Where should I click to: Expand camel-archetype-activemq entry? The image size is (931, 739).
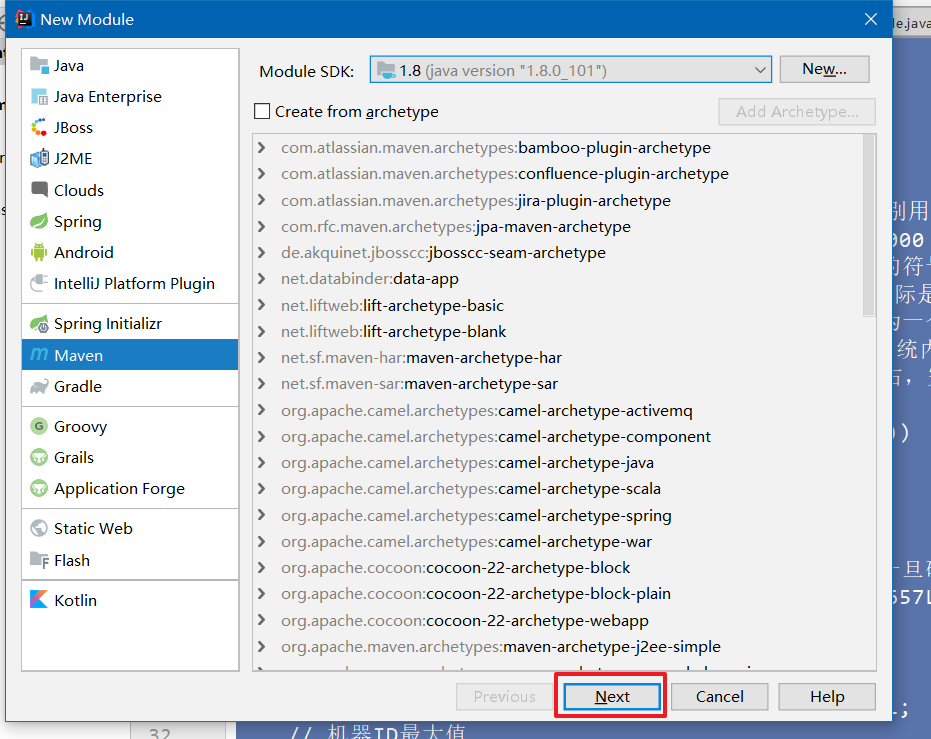point(262,410)
